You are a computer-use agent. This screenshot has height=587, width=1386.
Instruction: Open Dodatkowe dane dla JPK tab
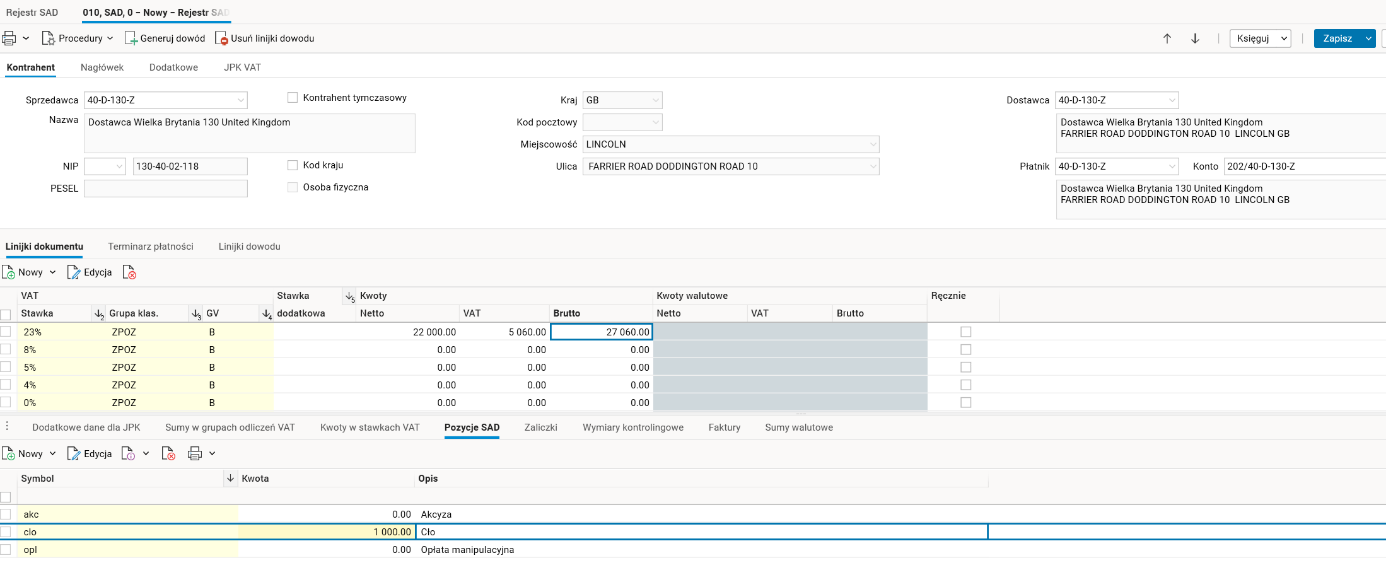coord(86,427)
